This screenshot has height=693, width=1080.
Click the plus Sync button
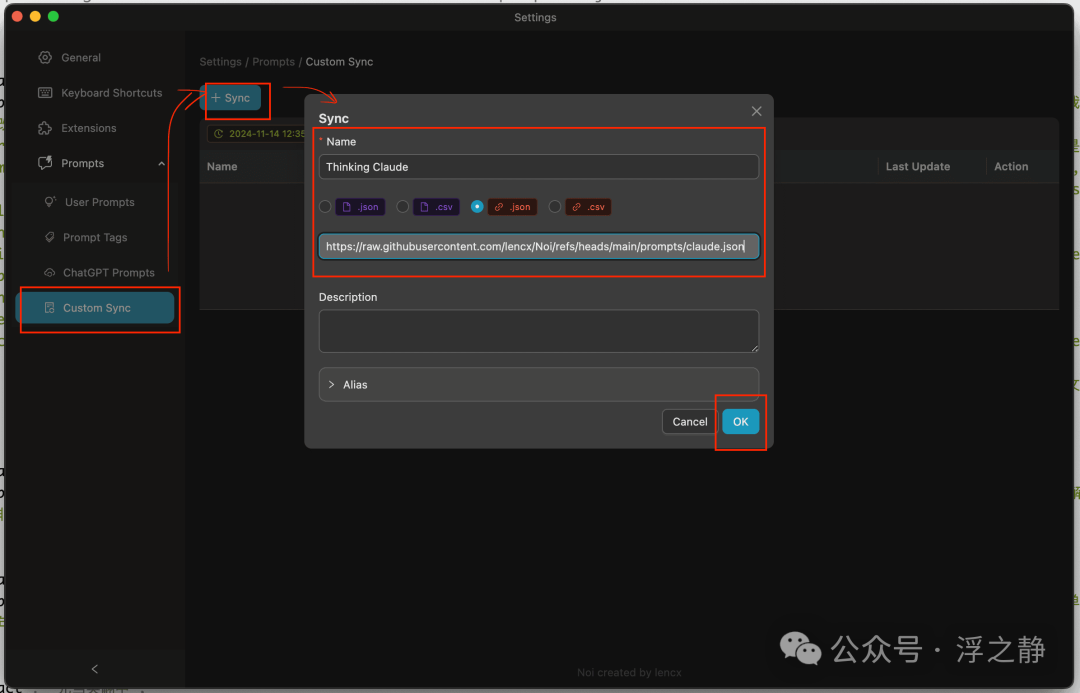click(x=231, y=98)
